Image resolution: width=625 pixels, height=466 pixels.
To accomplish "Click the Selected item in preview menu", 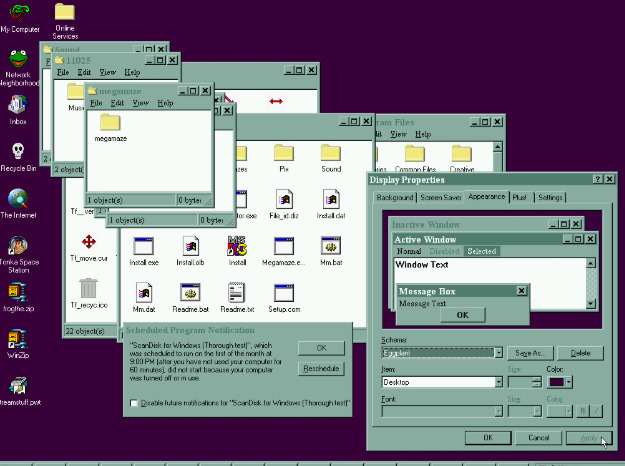I will point(482,251).
